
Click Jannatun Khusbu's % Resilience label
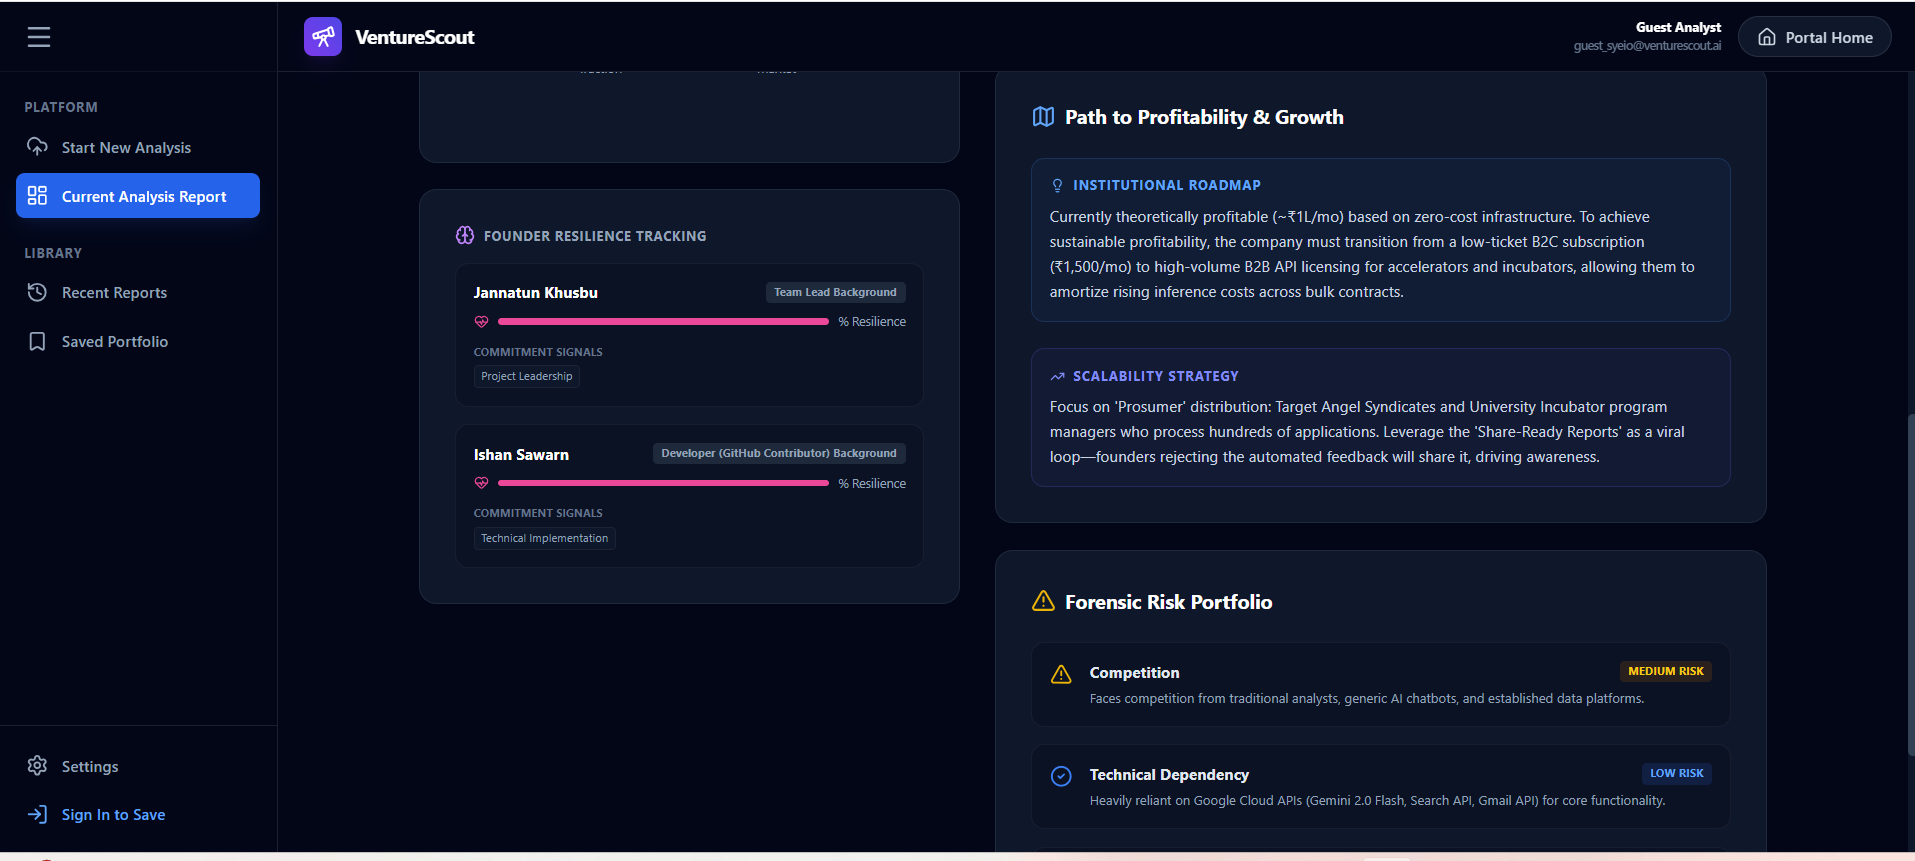[x=872, y=322]
